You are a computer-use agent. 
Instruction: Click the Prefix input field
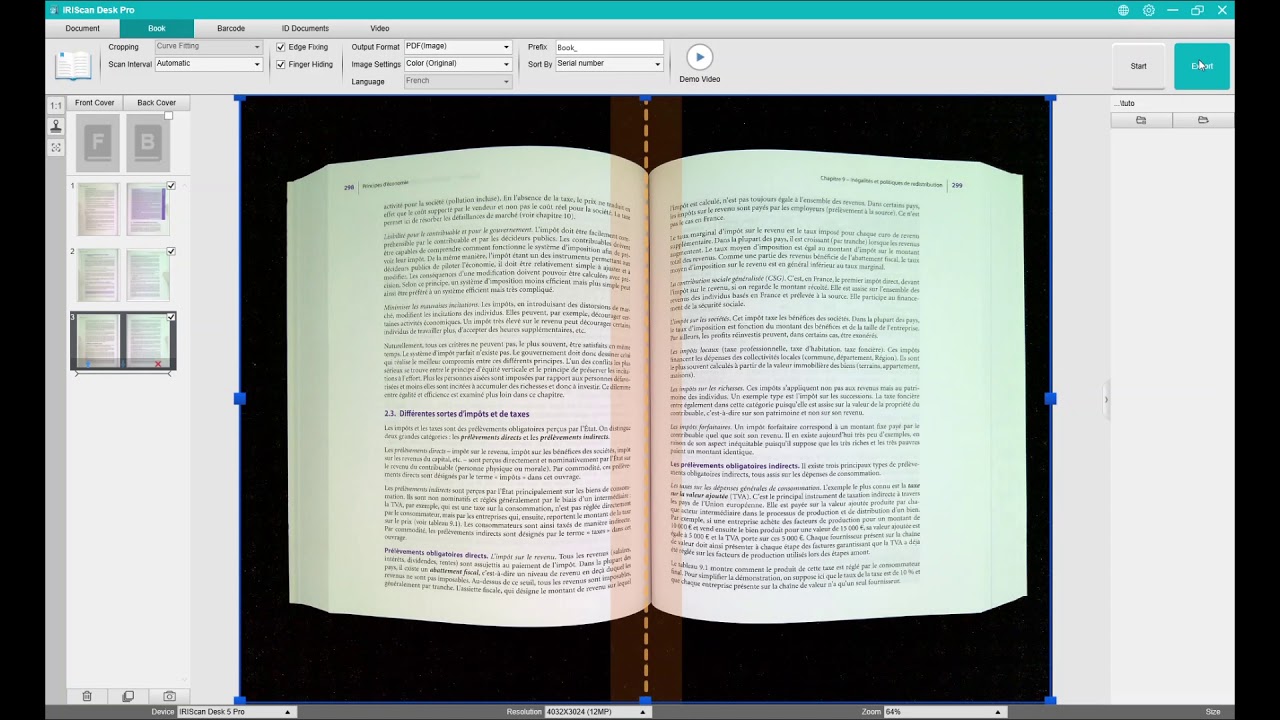(x=609, y=47)
